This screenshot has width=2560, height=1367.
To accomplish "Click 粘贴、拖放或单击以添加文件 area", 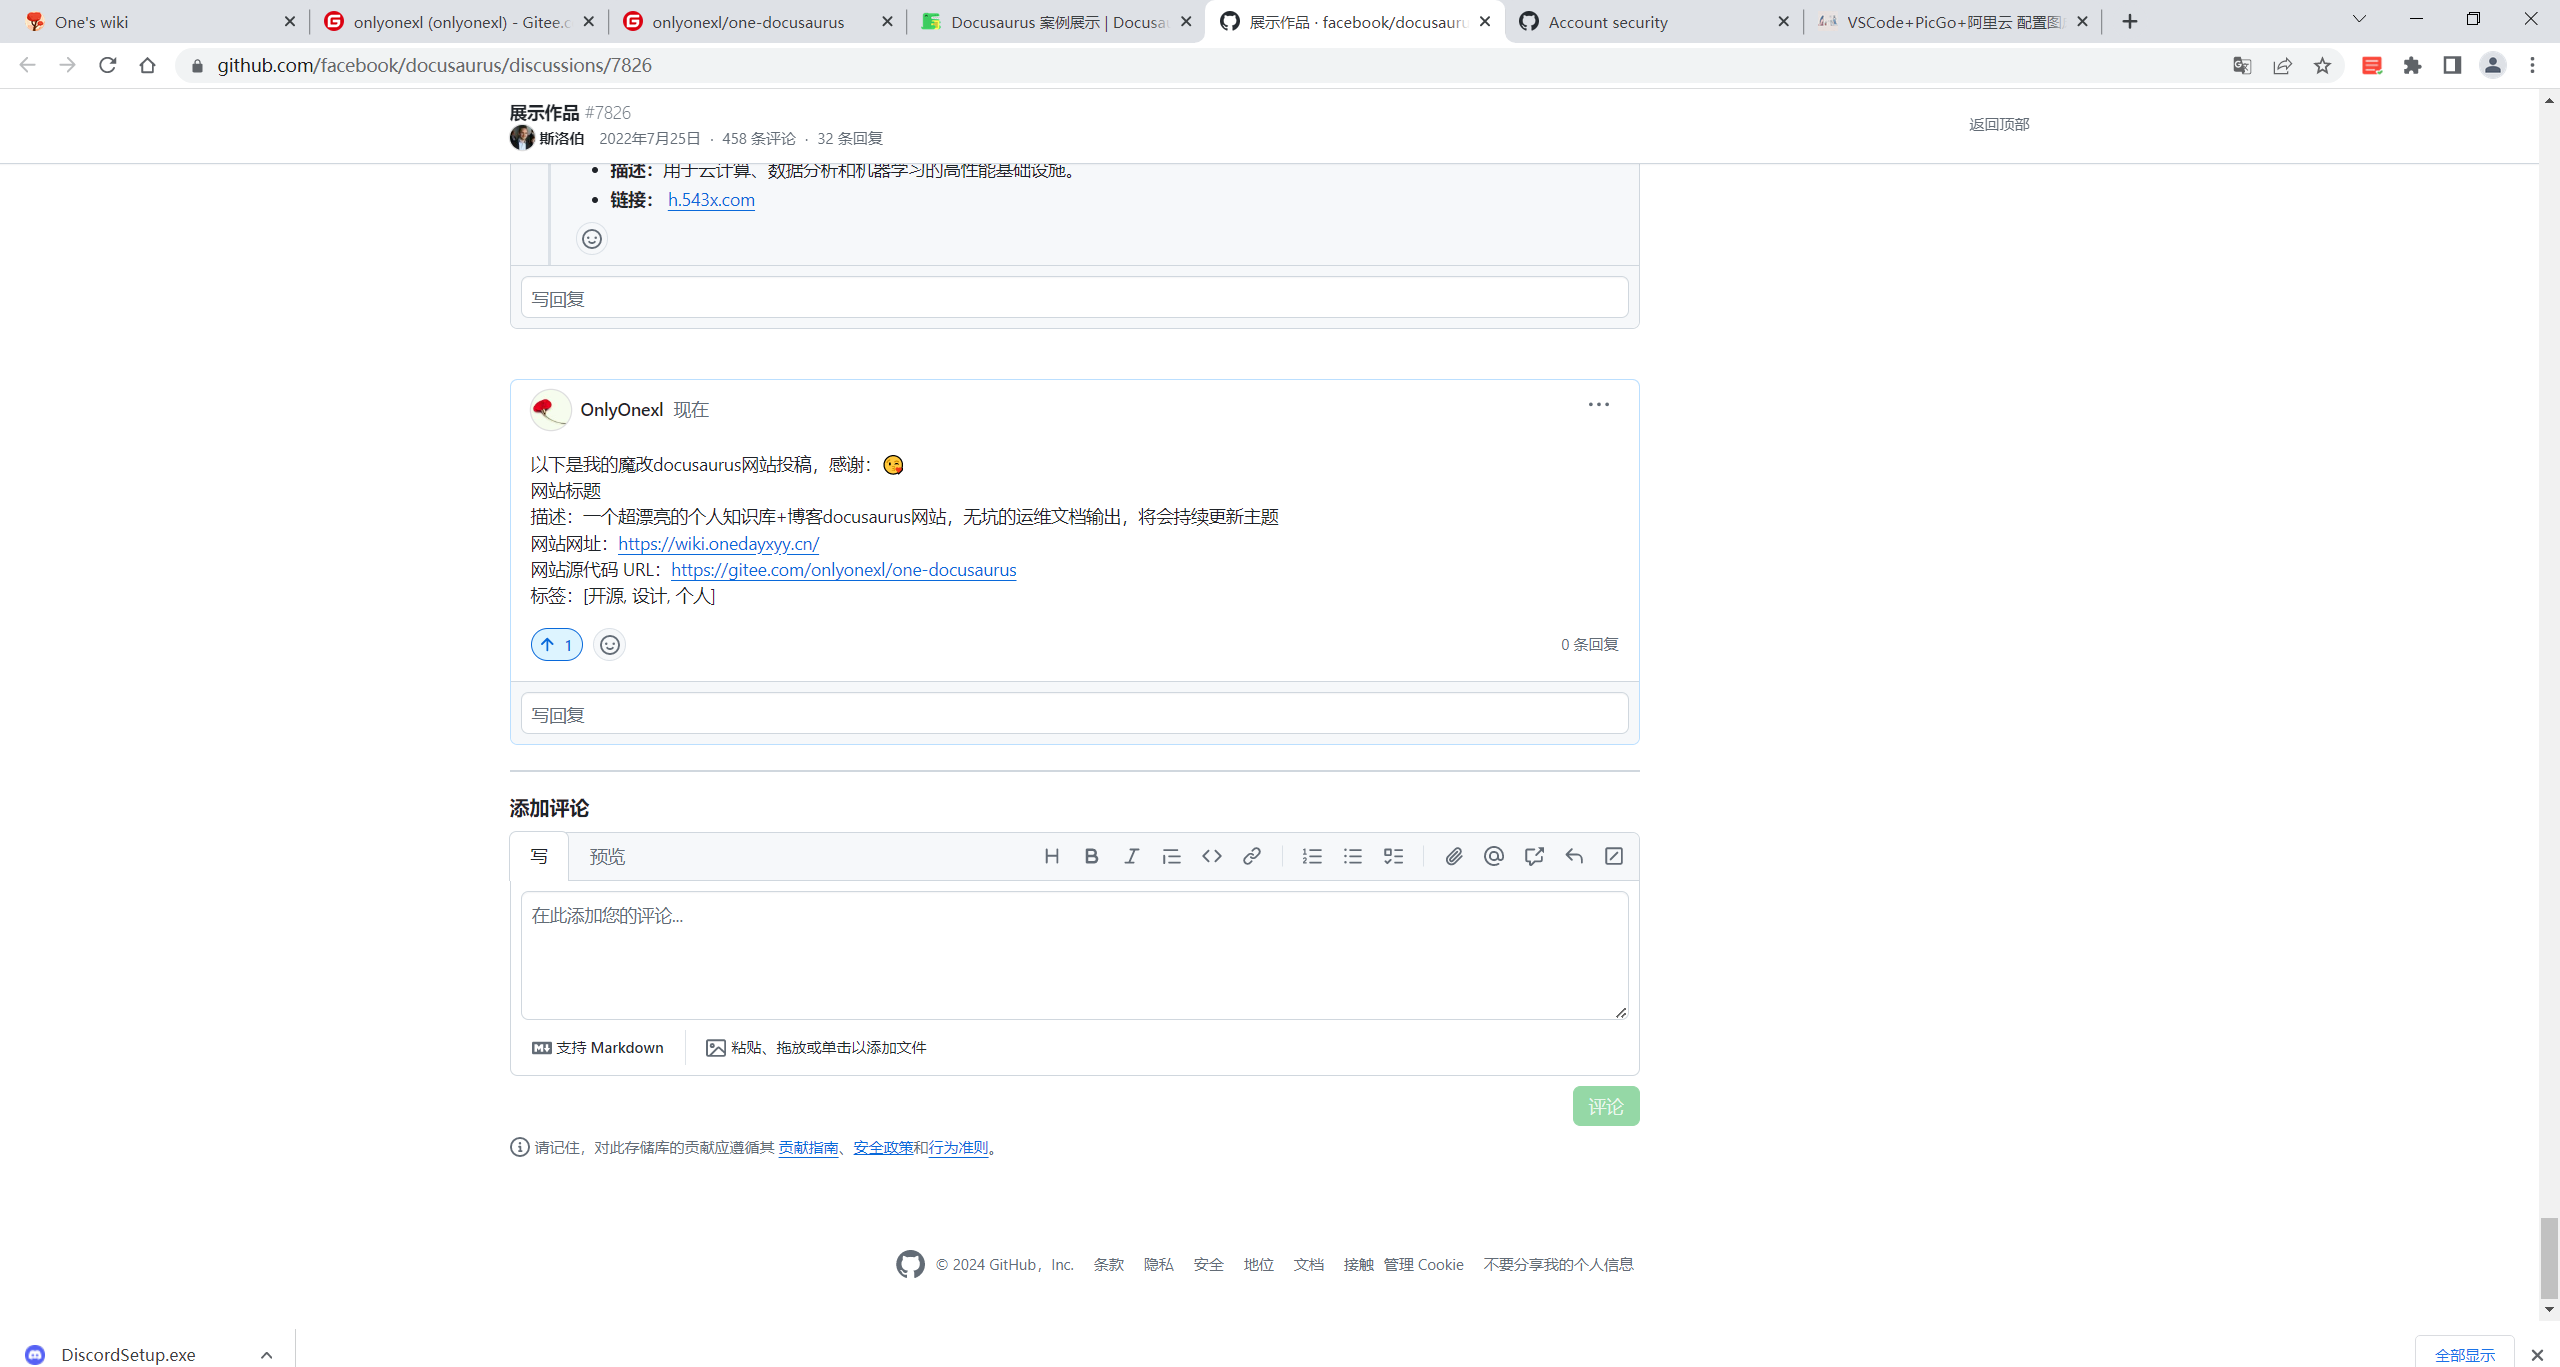I will 816,1048.
